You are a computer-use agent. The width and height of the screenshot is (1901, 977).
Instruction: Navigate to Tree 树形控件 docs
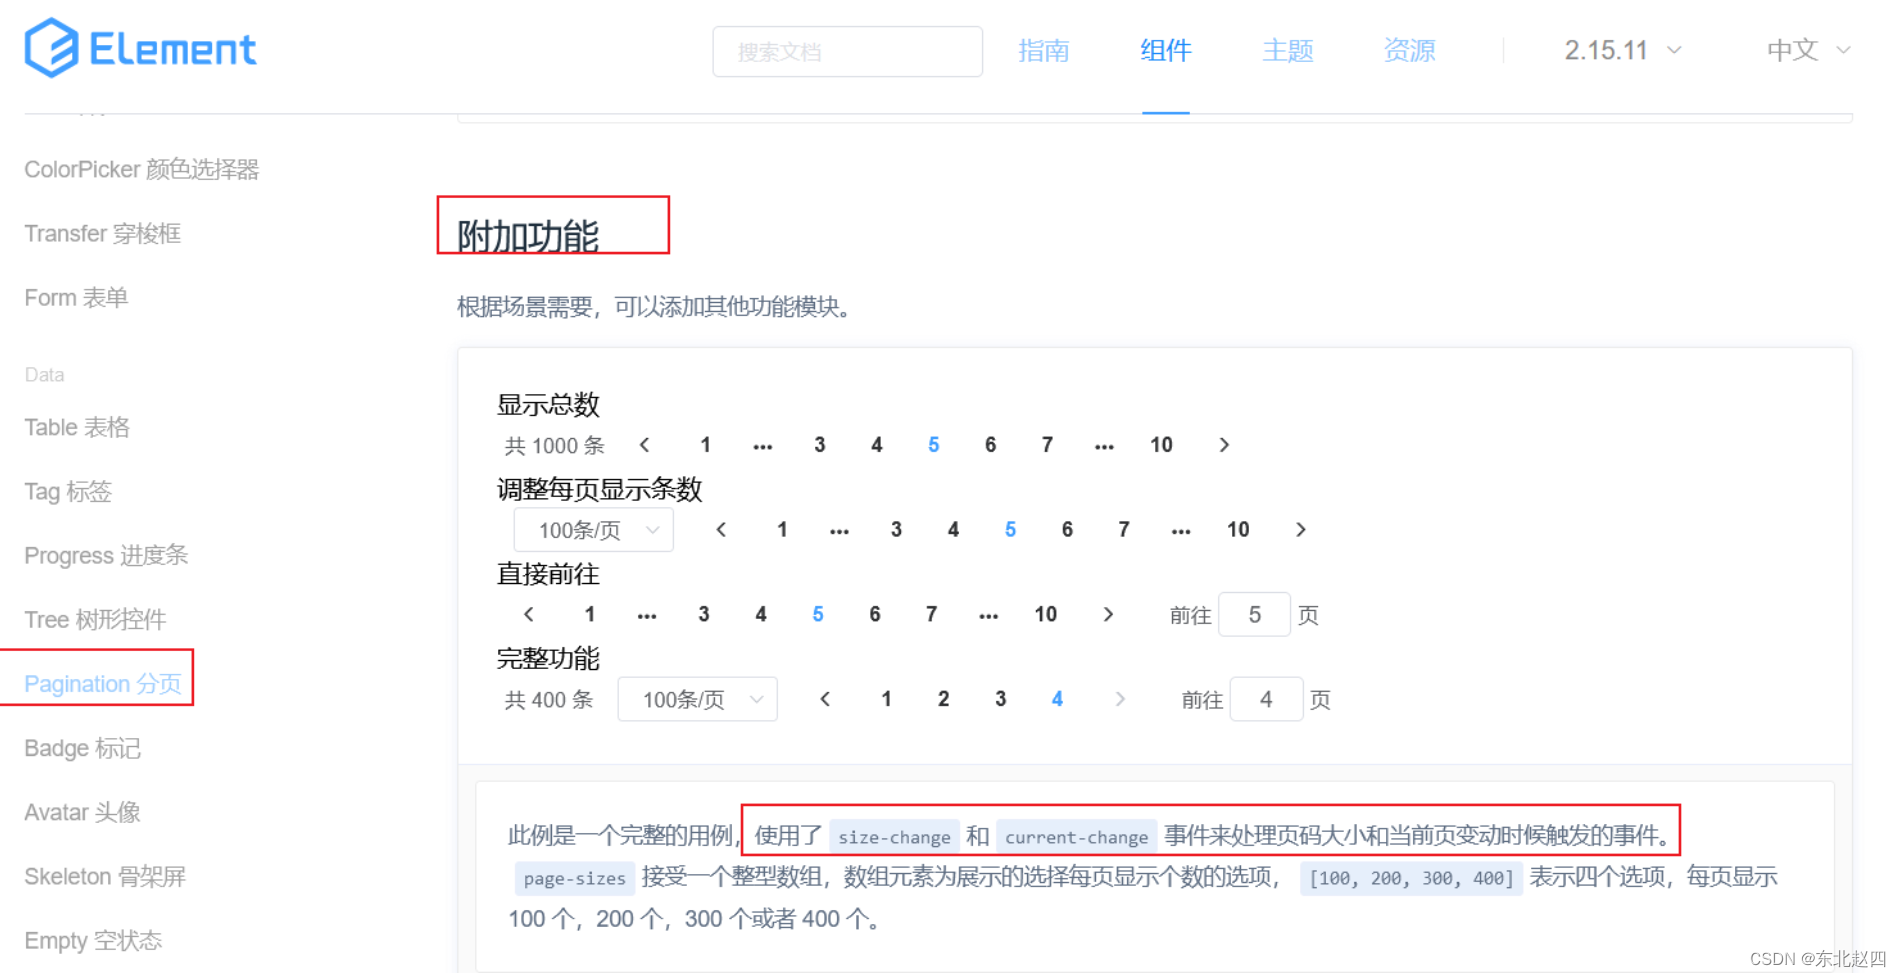[95, 619]
